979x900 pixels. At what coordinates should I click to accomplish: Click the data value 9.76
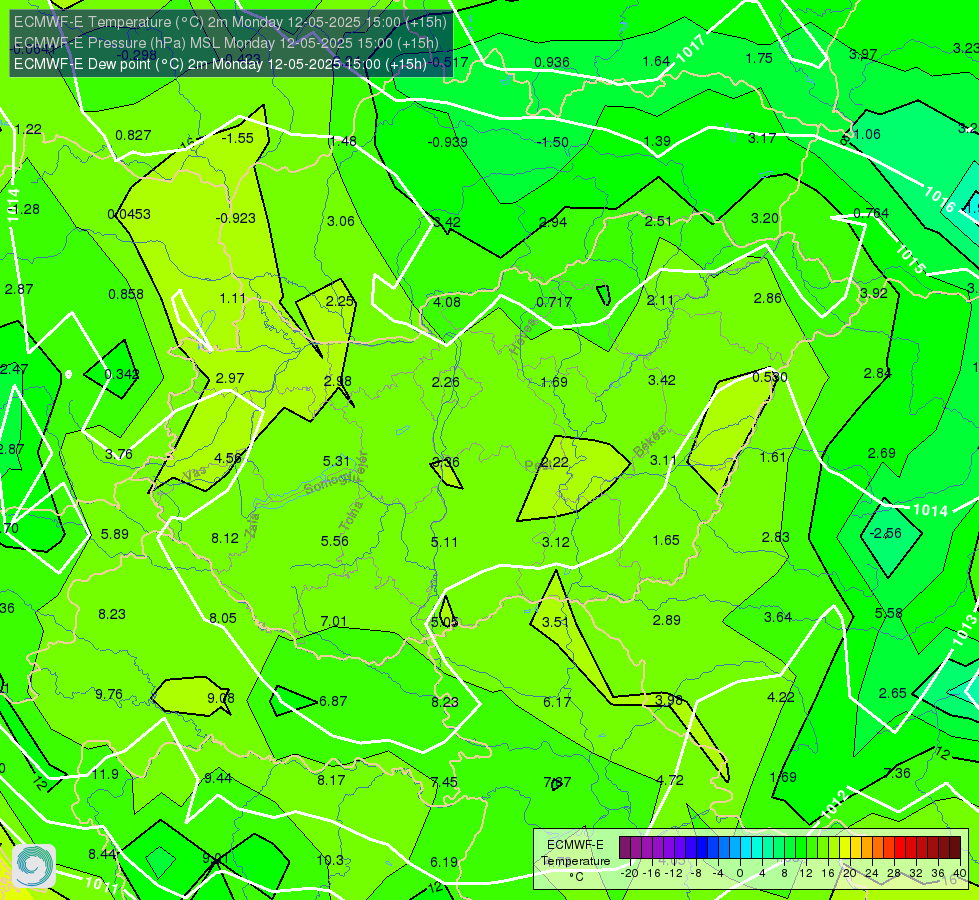coord(109,695)
